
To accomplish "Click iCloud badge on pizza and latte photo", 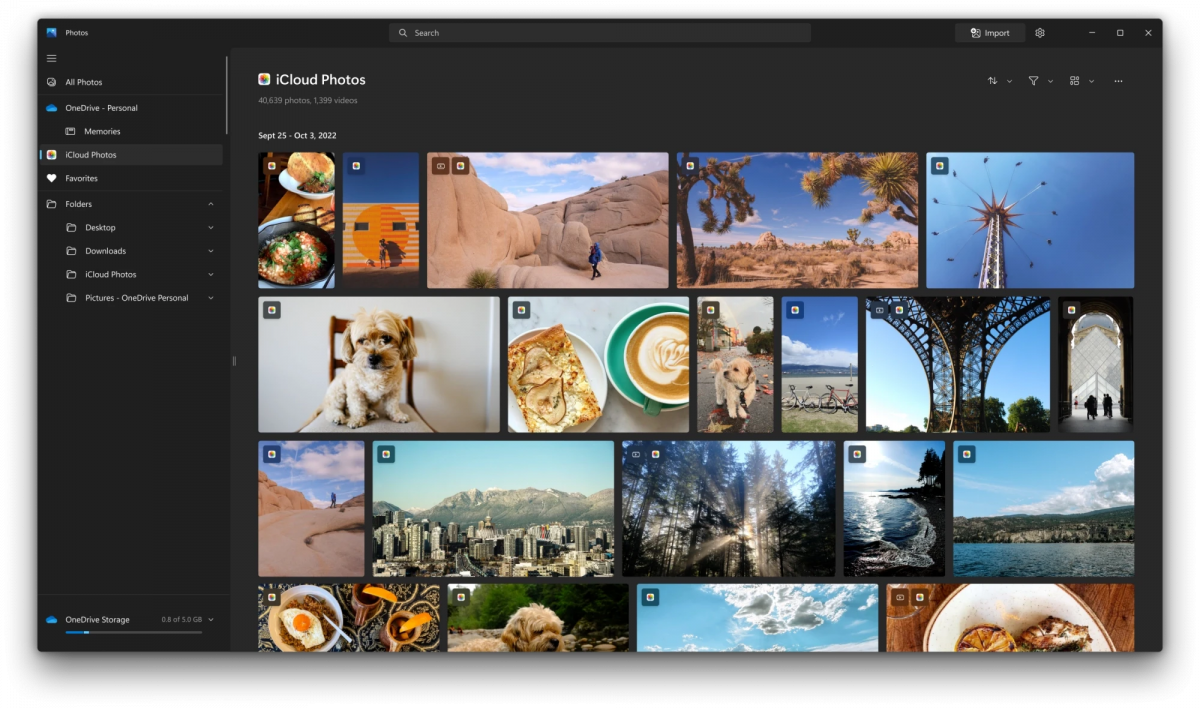I will (521, 310).
